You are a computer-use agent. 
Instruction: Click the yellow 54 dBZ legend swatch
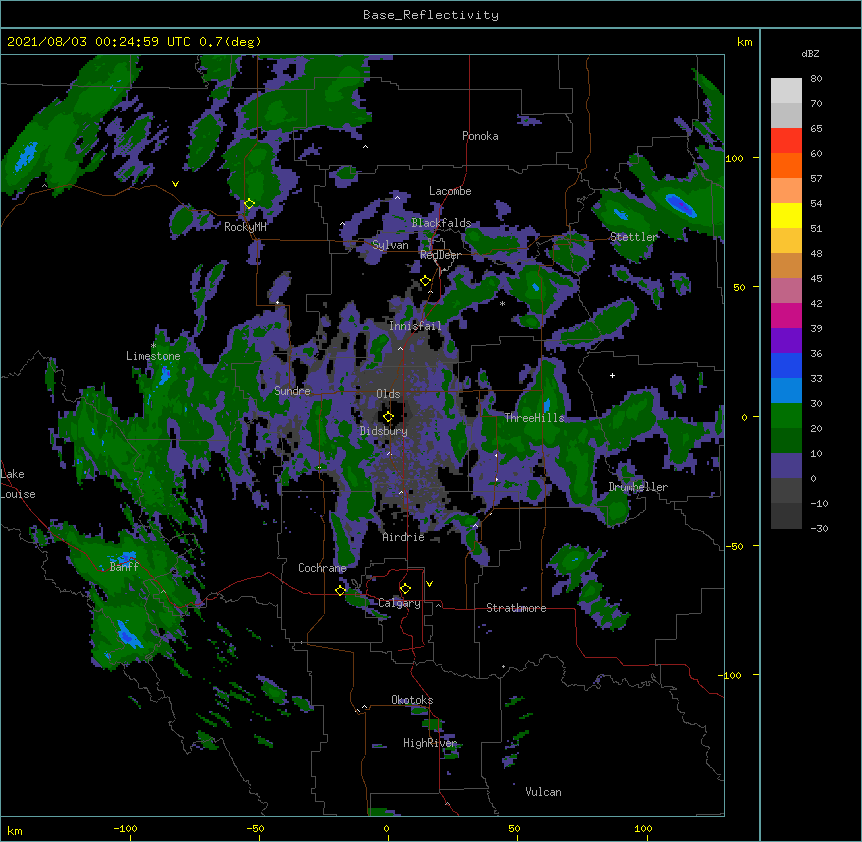pyautogui.click(x=786, y=215)
